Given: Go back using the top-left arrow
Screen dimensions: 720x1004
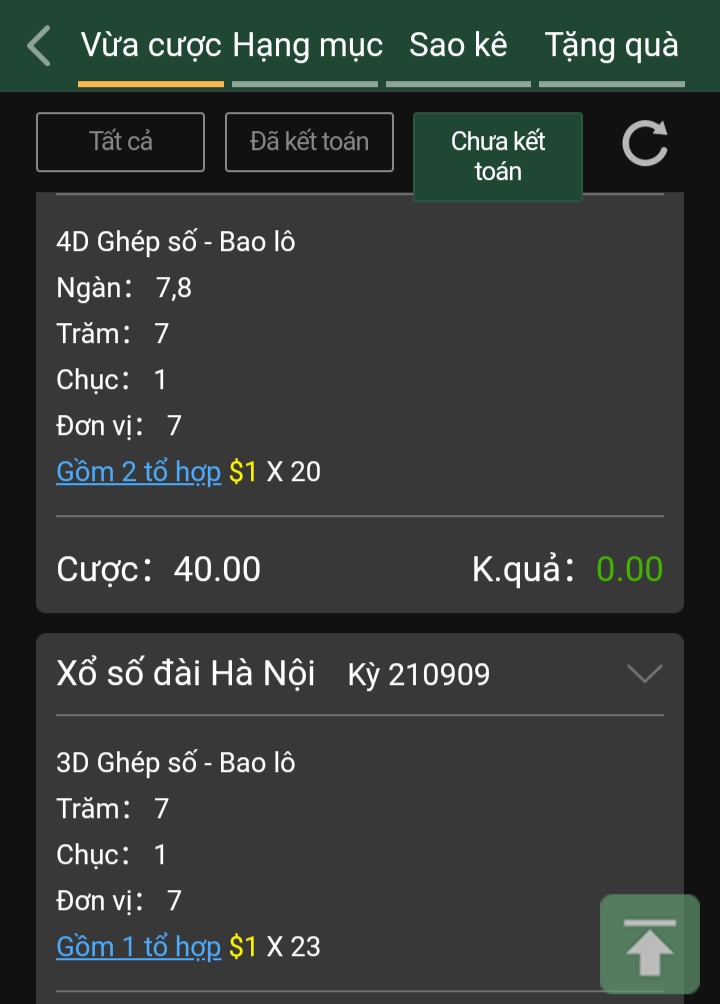Looking at the screenshot, I should pyautogui.click(x=39, y=46).
